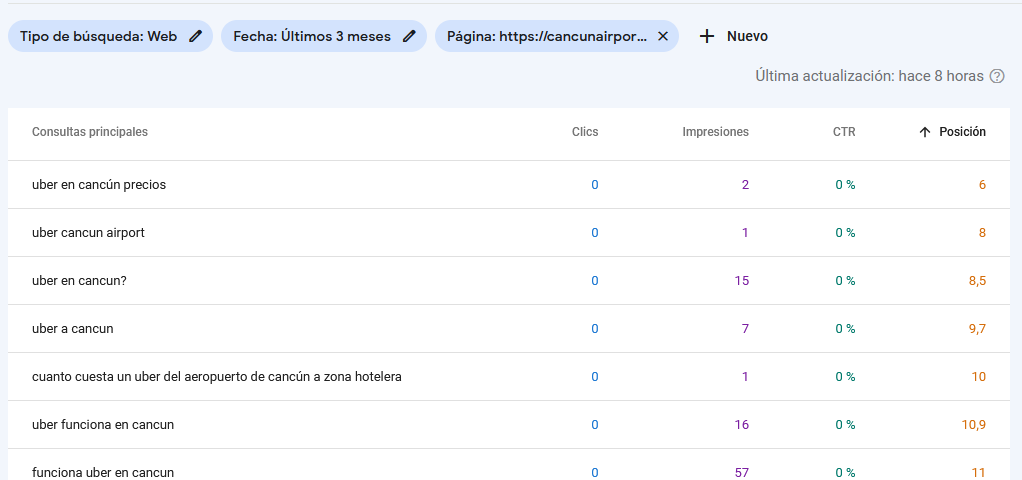Open query 'uber en cancún precios'
The height and width of the screenshot is (480, 1022).
pyautogui.click(x=99, y=185)
